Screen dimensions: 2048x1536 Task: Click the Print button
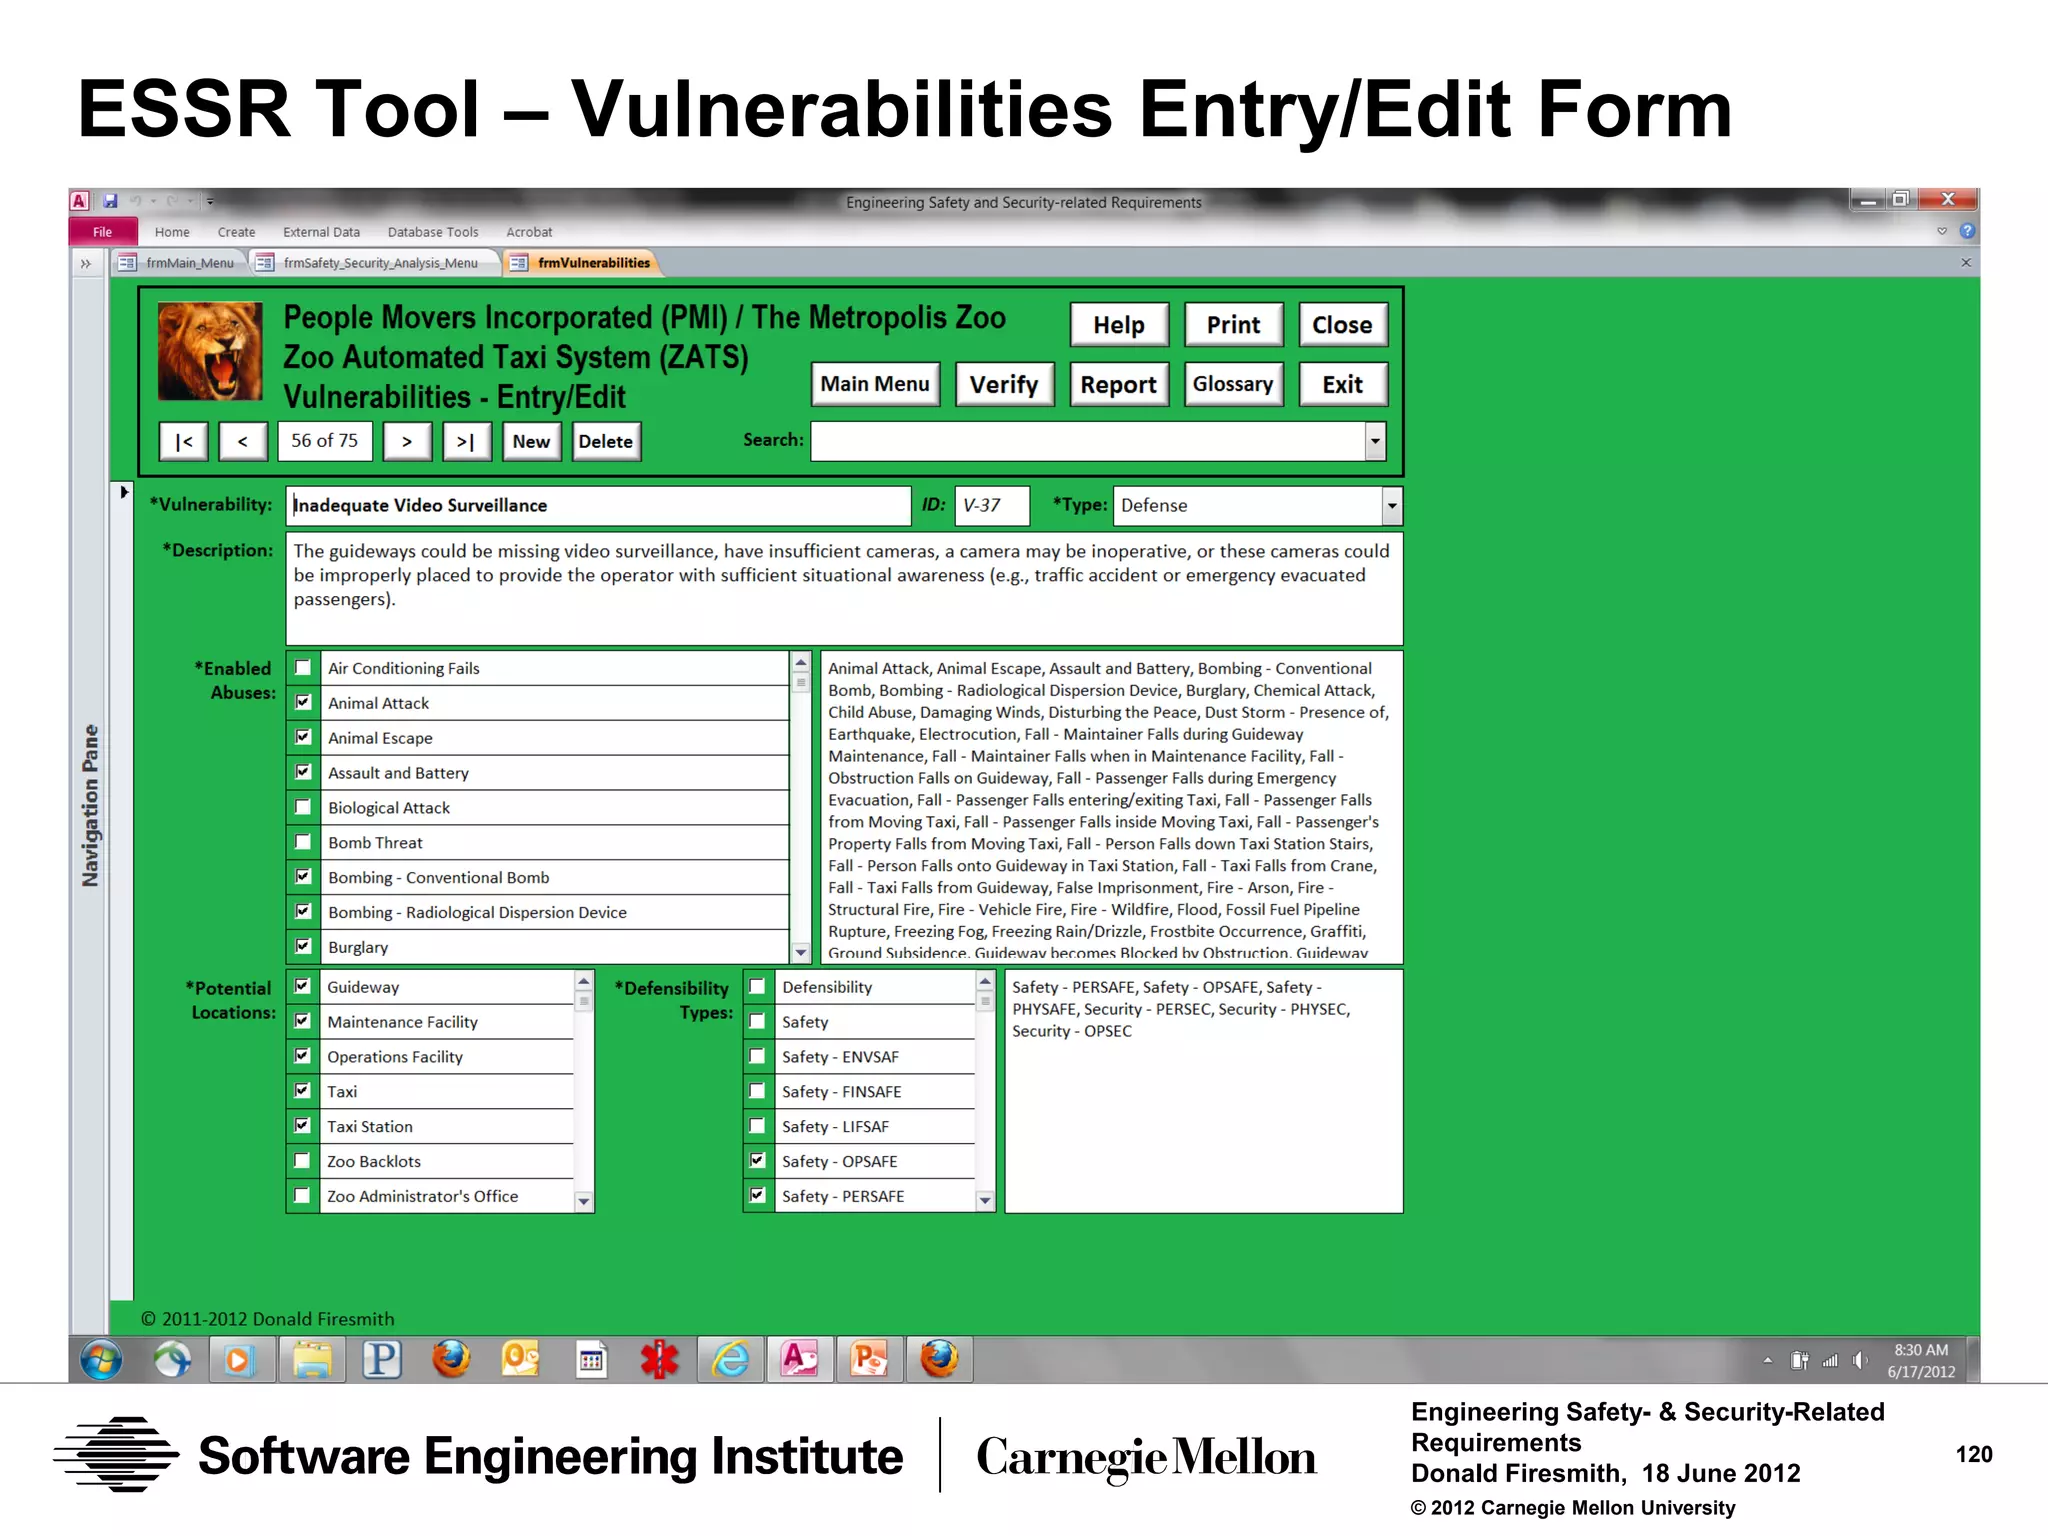click(x=1233, y=325)
